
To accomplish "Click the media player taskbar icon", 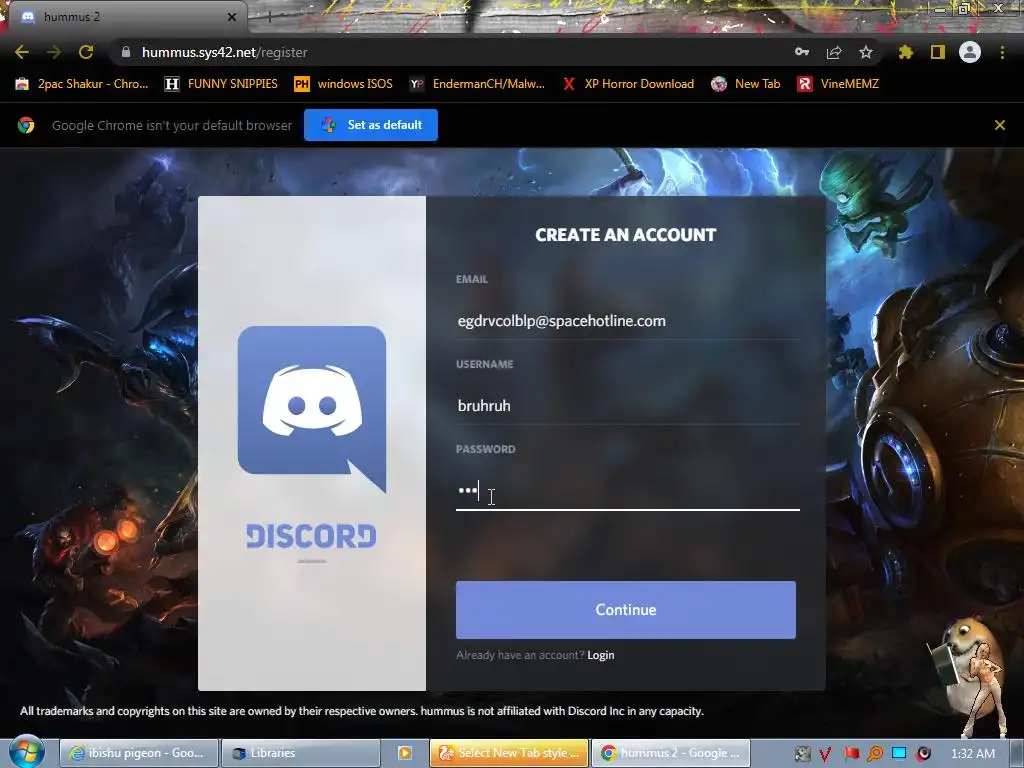I will pos(405,753).
